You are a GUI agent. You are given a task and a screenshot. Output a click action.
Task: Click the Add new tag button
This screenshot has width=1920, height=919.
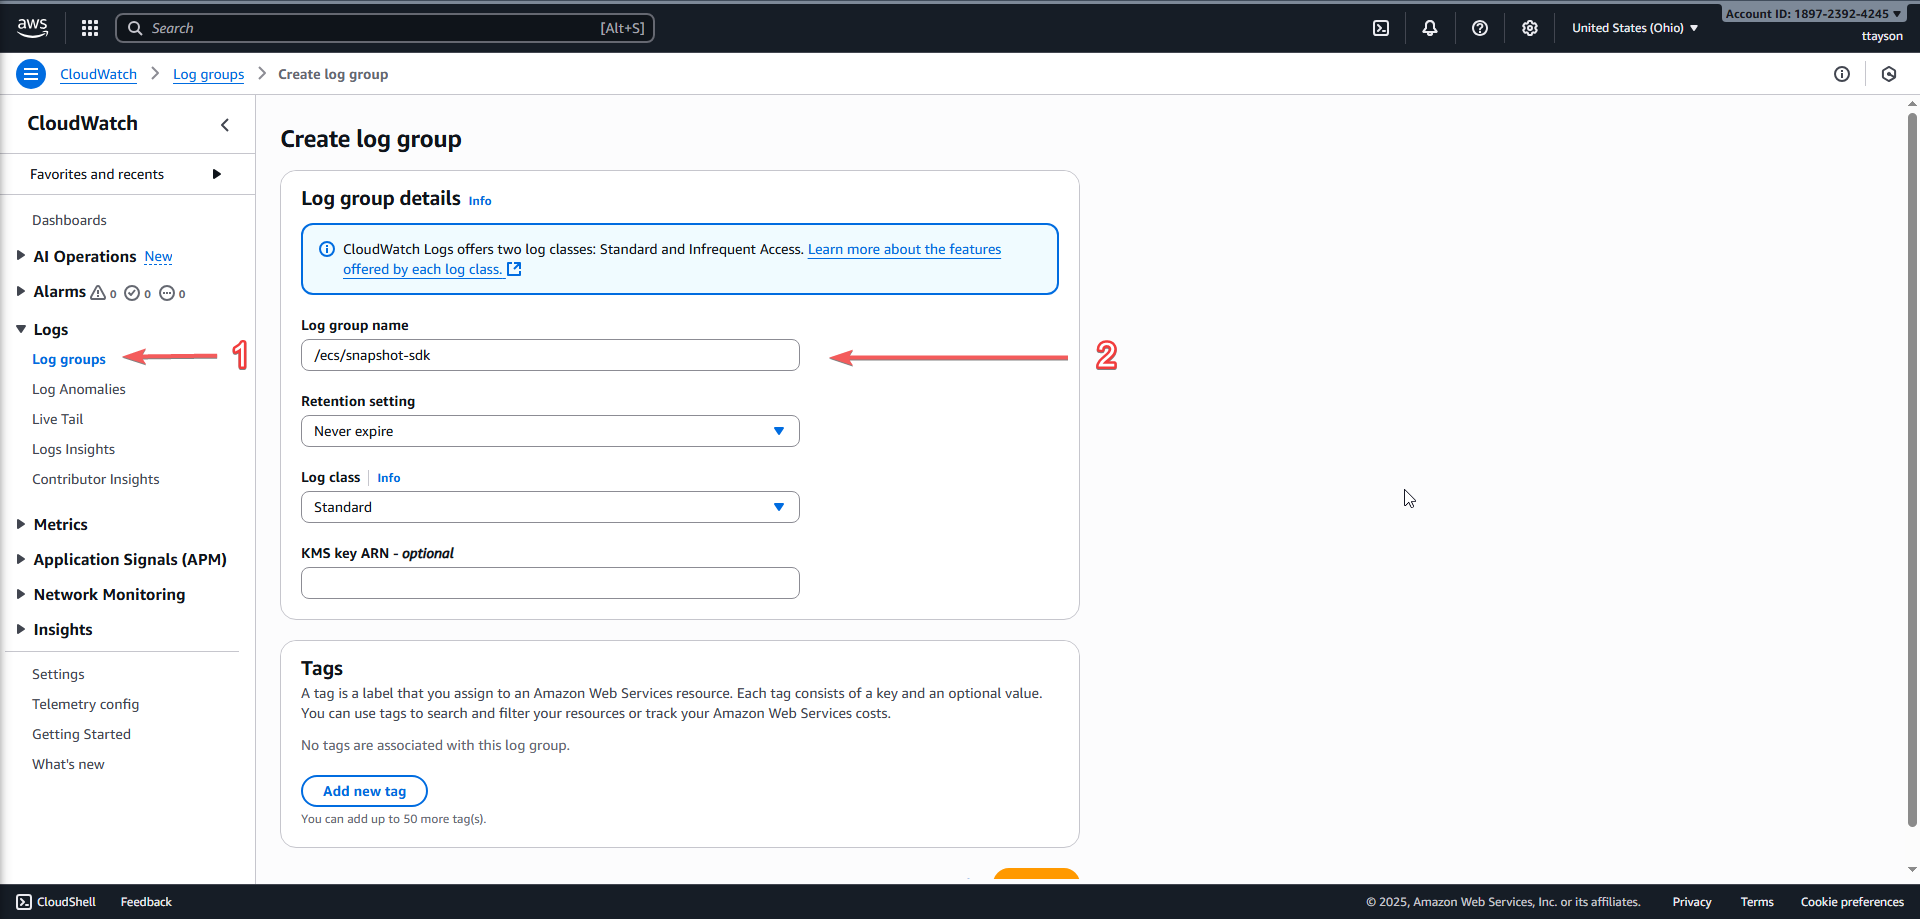coord(364,791)
